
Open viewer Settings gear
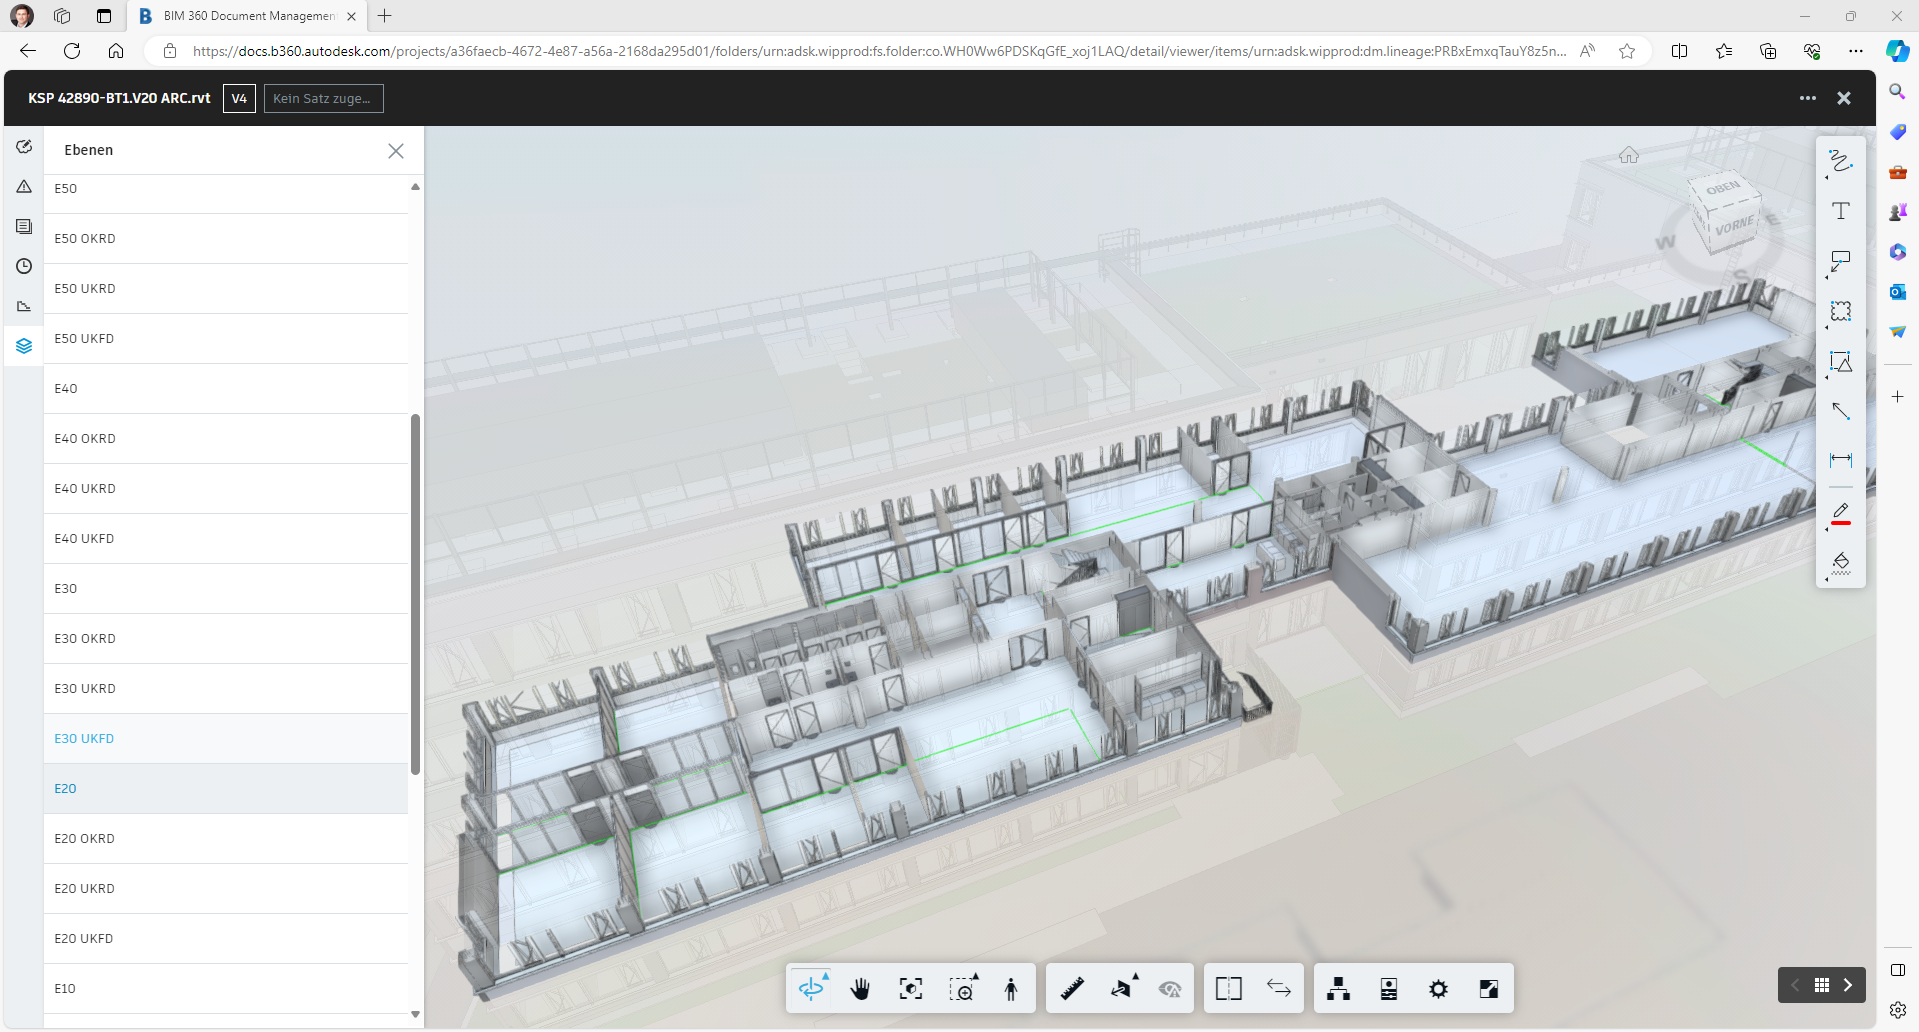click(1438, 989)
